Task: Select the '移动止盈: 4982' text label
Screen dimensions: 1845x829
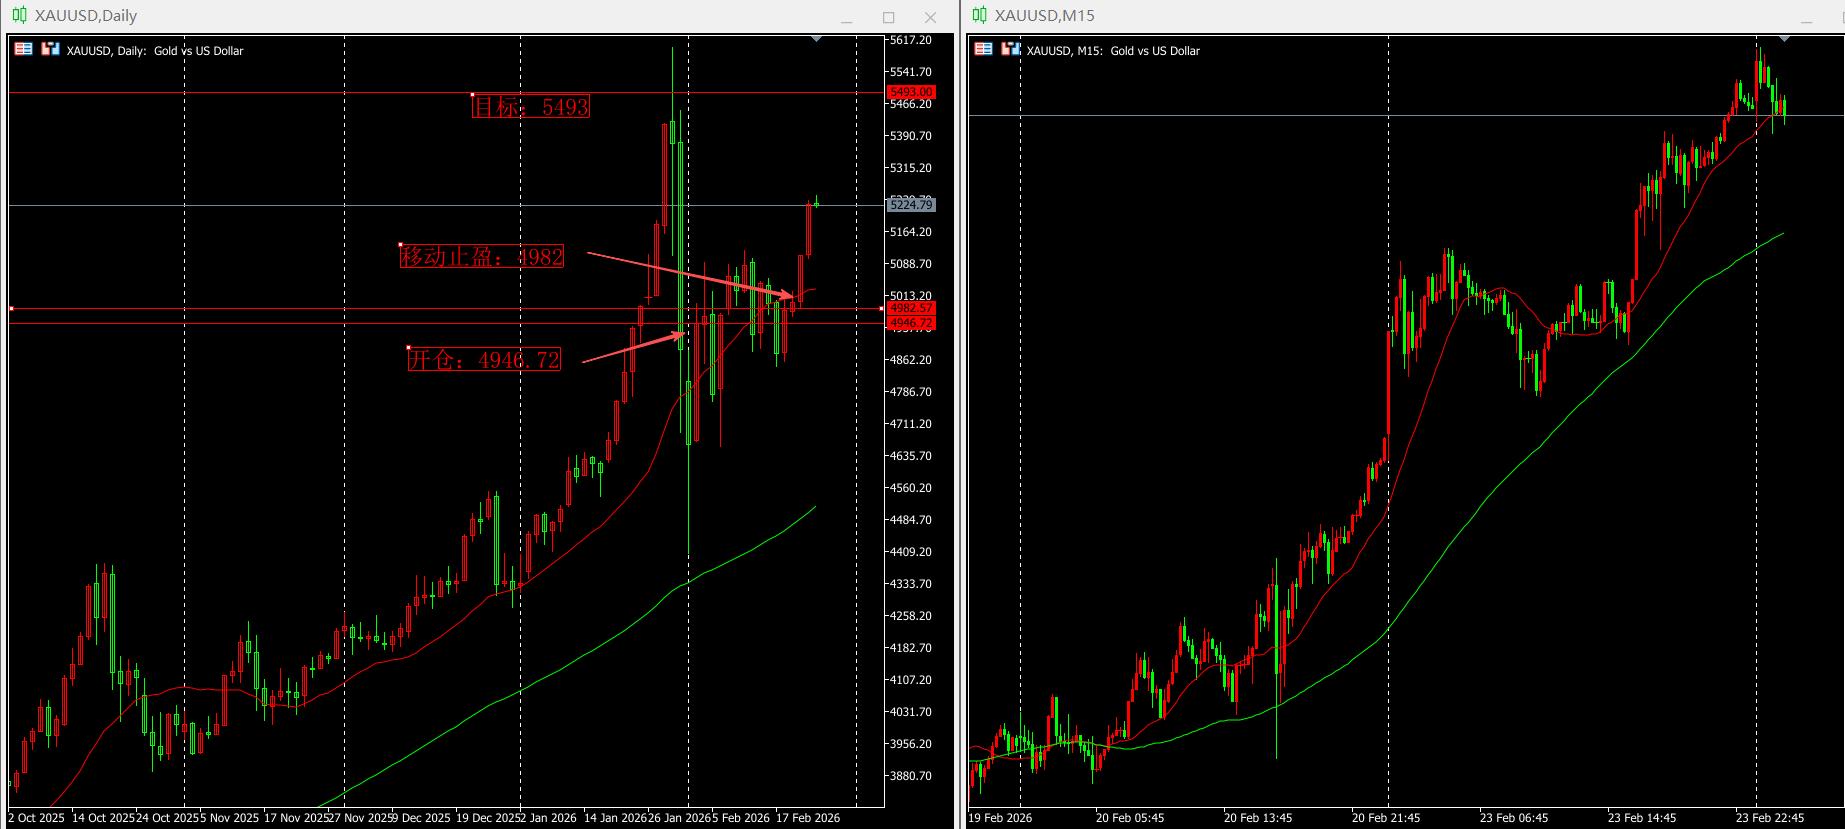Action: click(482, 257)
